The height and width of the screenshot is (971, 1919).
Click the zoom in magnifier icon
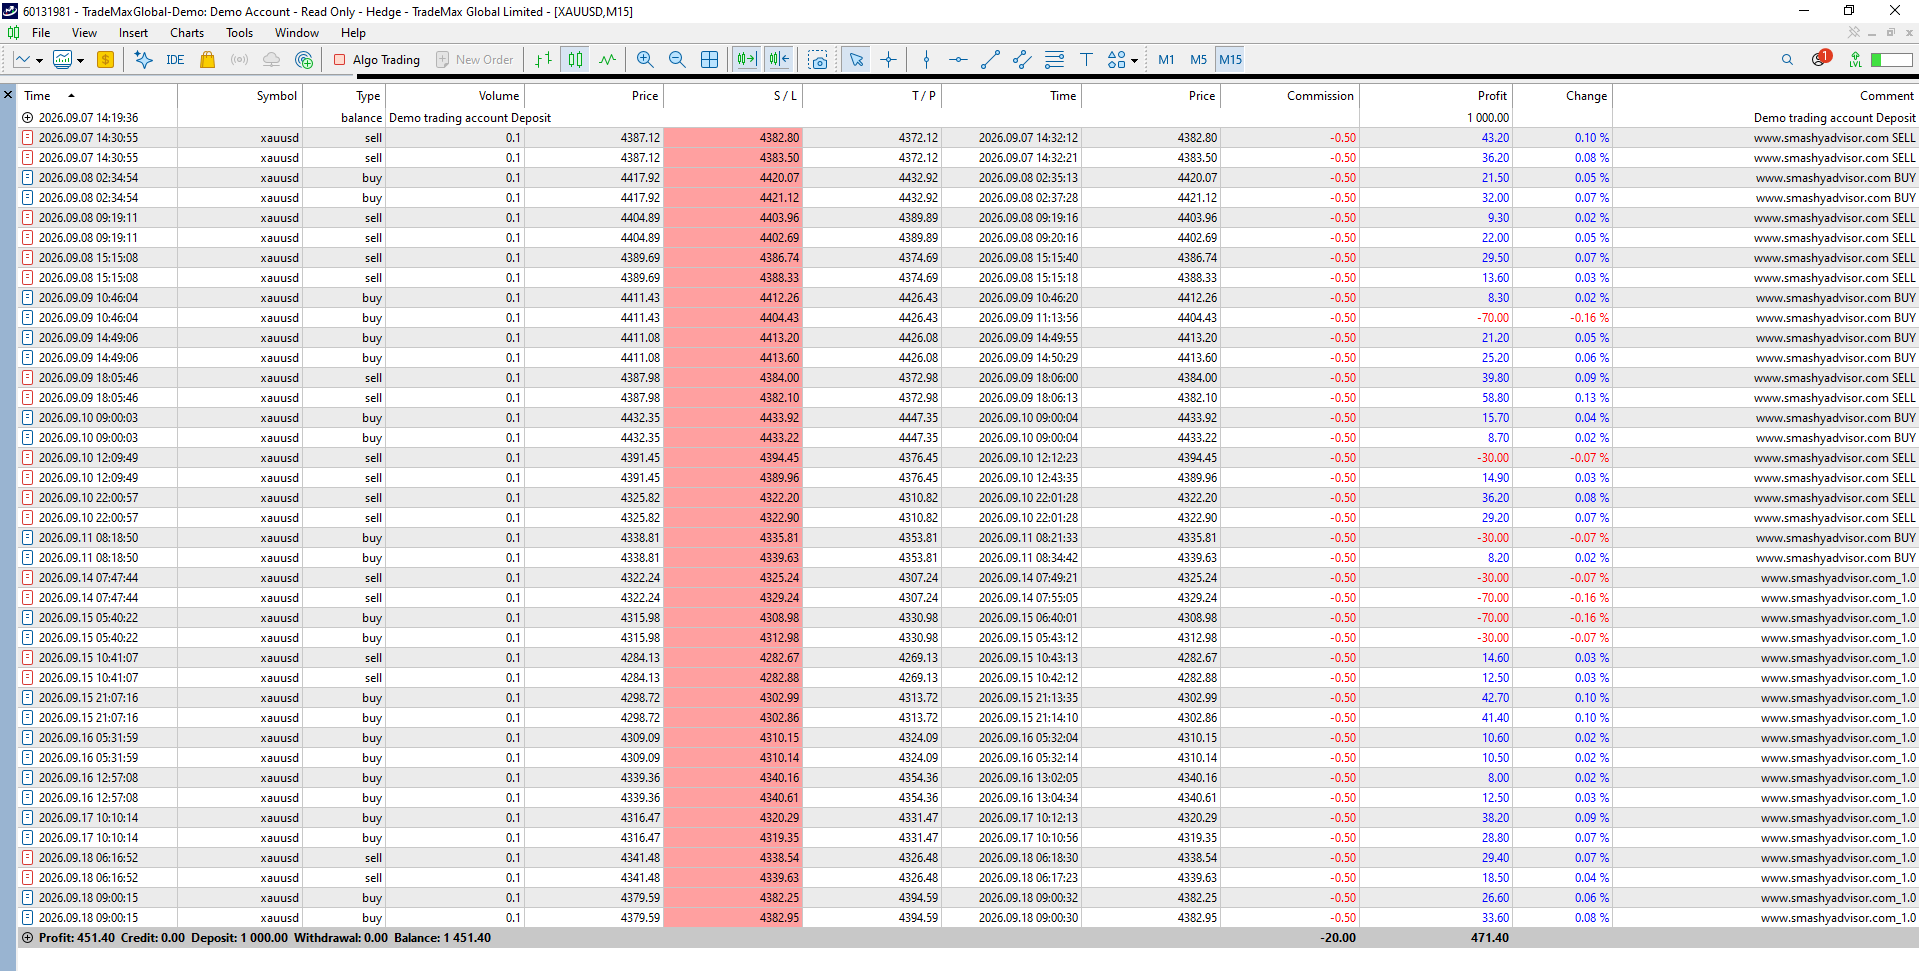click(645, 60)
